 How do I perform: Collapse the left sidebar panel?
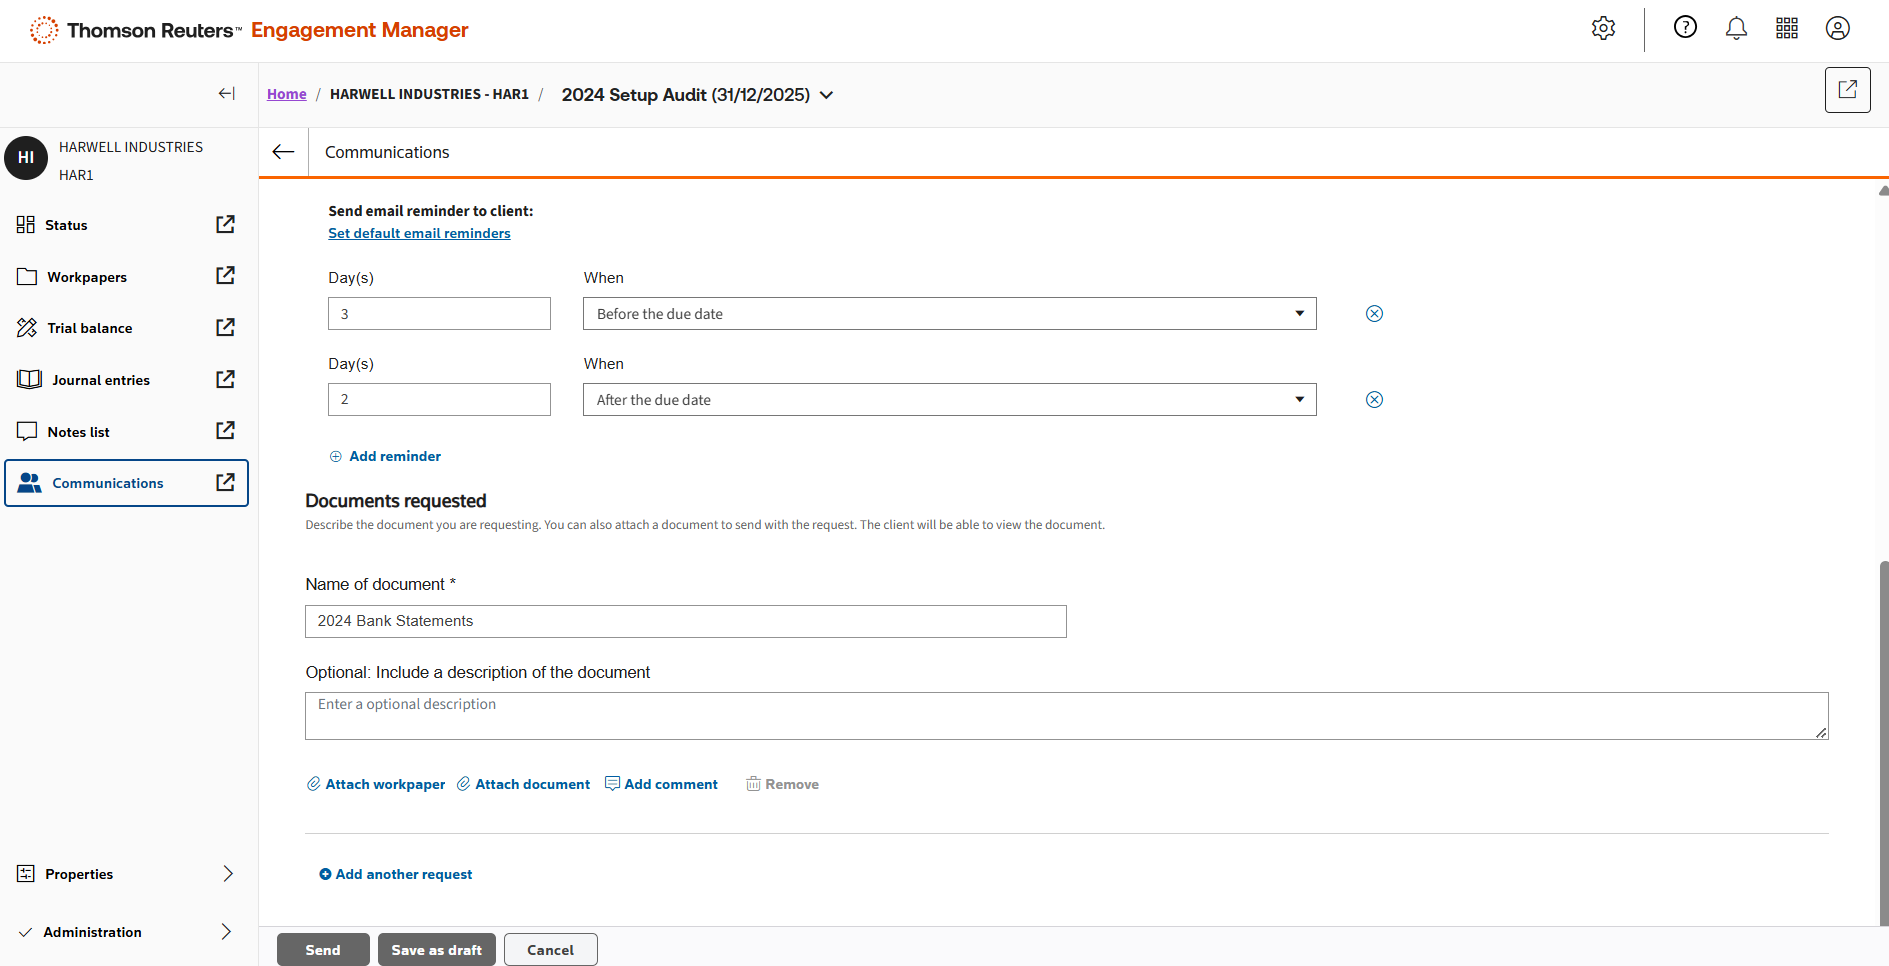pyautogui.click(x=227, y=94)
